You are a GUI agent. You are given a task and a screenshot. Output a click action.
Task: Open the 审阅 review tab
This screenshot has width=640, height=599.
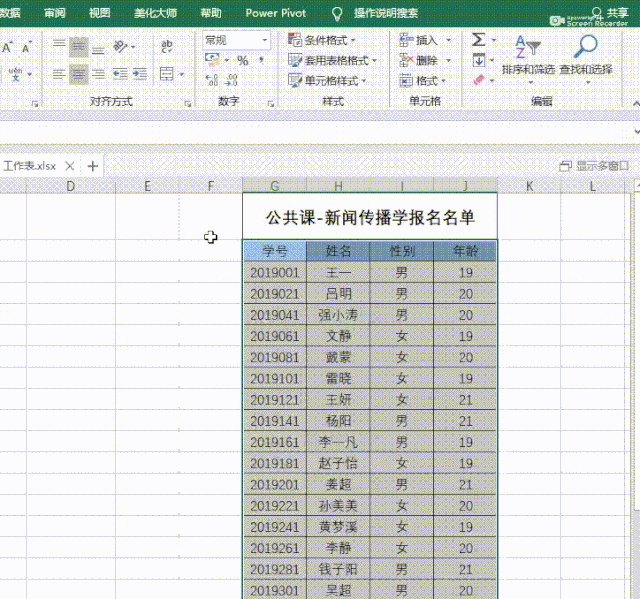click(55, 13)
